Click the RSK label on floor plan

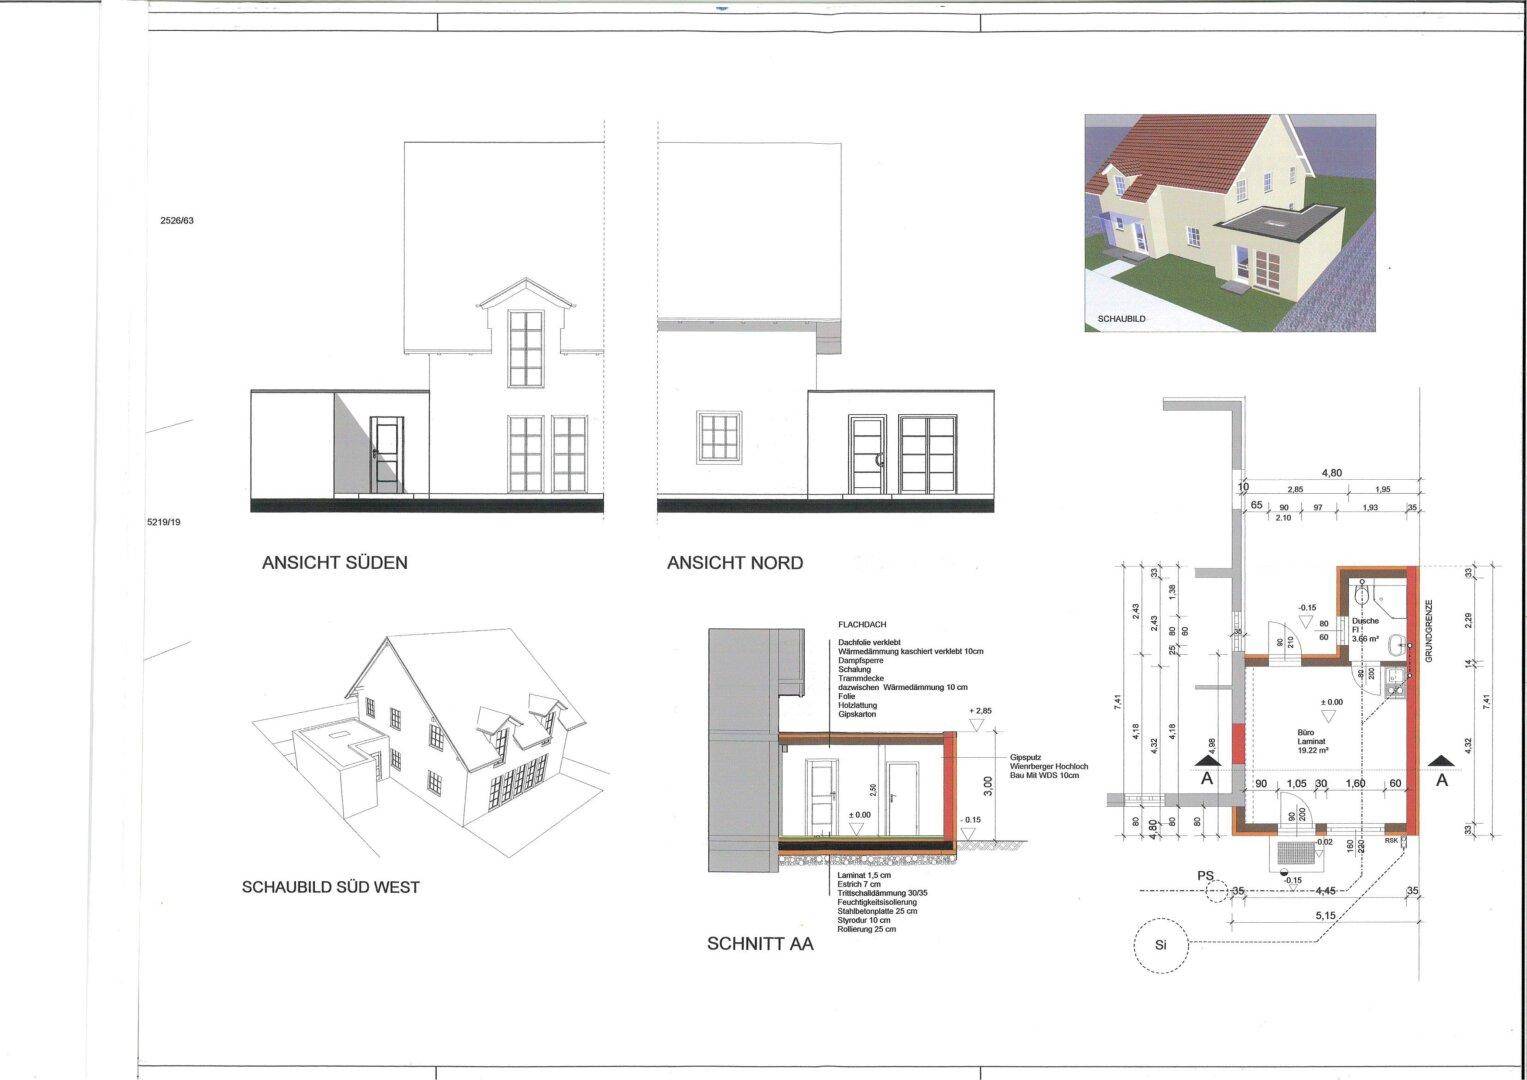click(1391, 840)
